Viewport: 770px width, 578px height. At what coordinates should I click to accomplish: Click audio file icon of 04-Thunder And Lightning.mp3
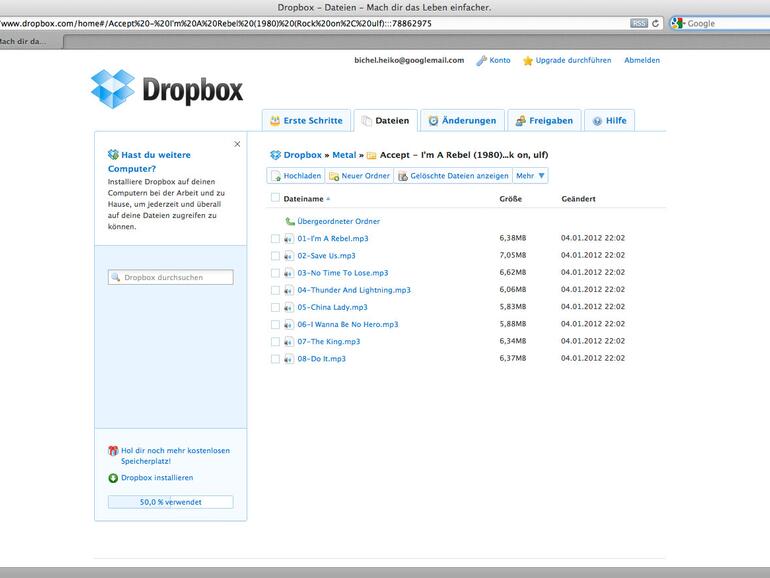pos(289,290)
